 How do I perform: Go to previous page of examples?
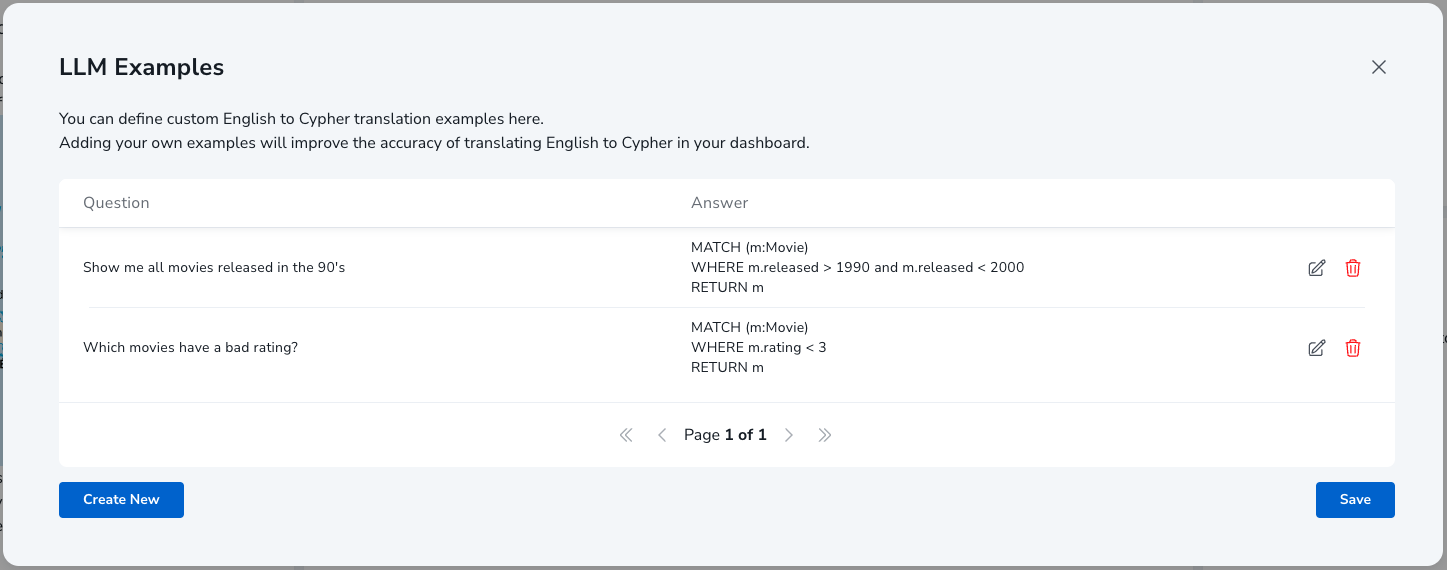click(x=662, y=435)
